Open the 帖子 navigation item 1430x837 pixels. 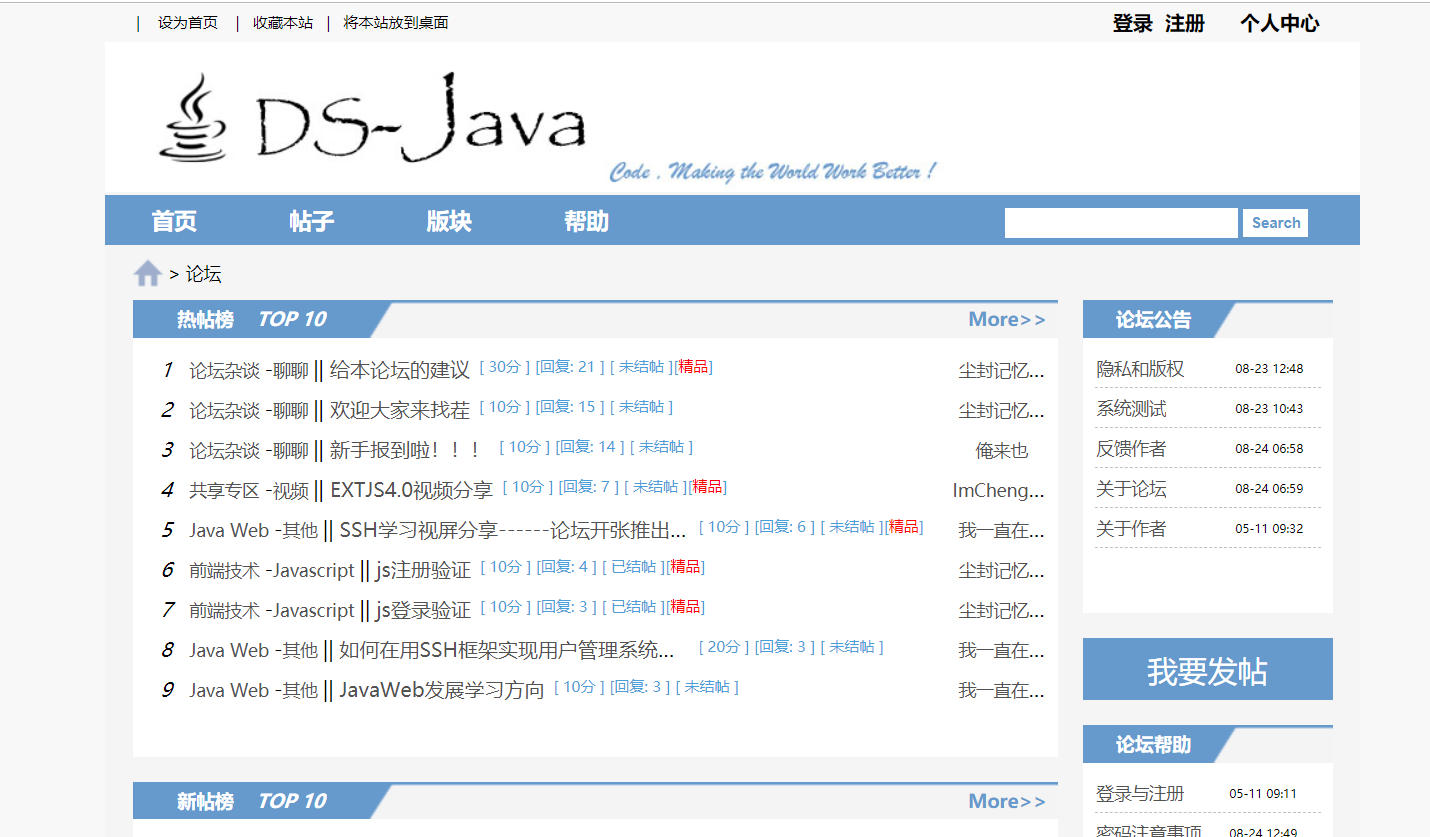coord(311,221)
